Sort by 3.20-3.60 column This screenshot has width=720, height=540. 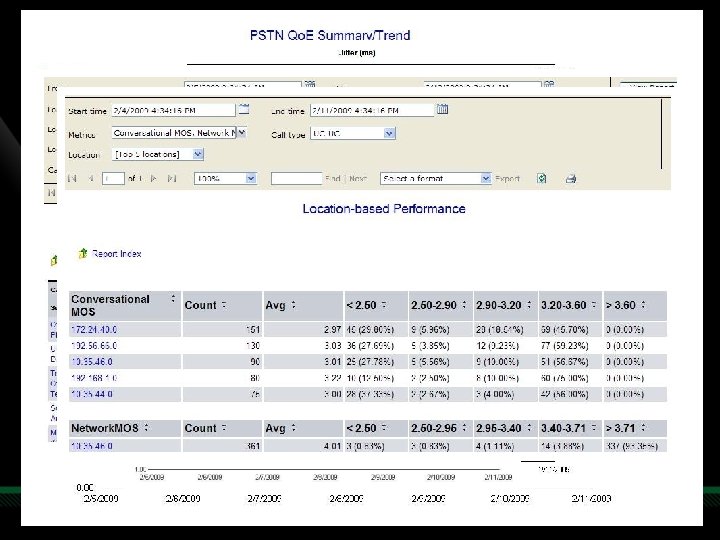pos(594,305)
